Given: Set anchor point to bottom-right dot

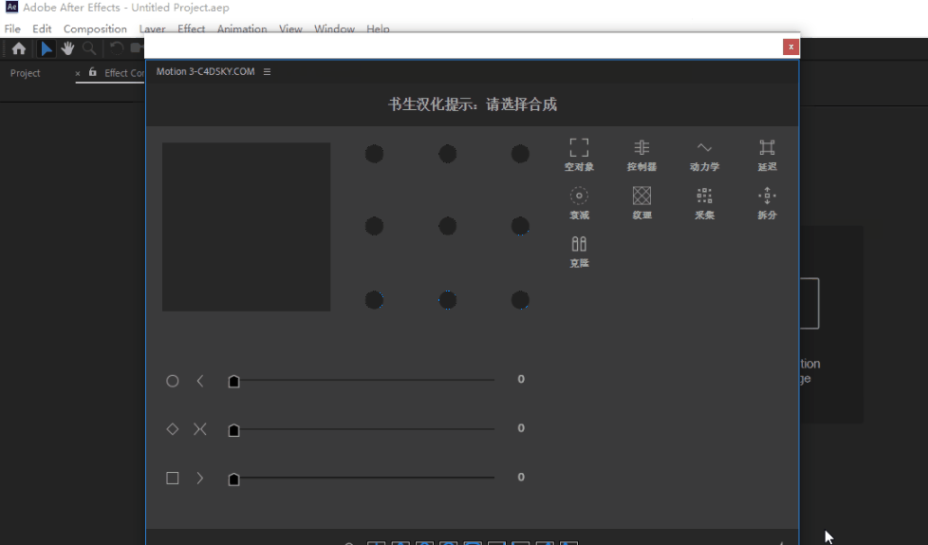Looking at the screenshot, I should click(520, 300).
